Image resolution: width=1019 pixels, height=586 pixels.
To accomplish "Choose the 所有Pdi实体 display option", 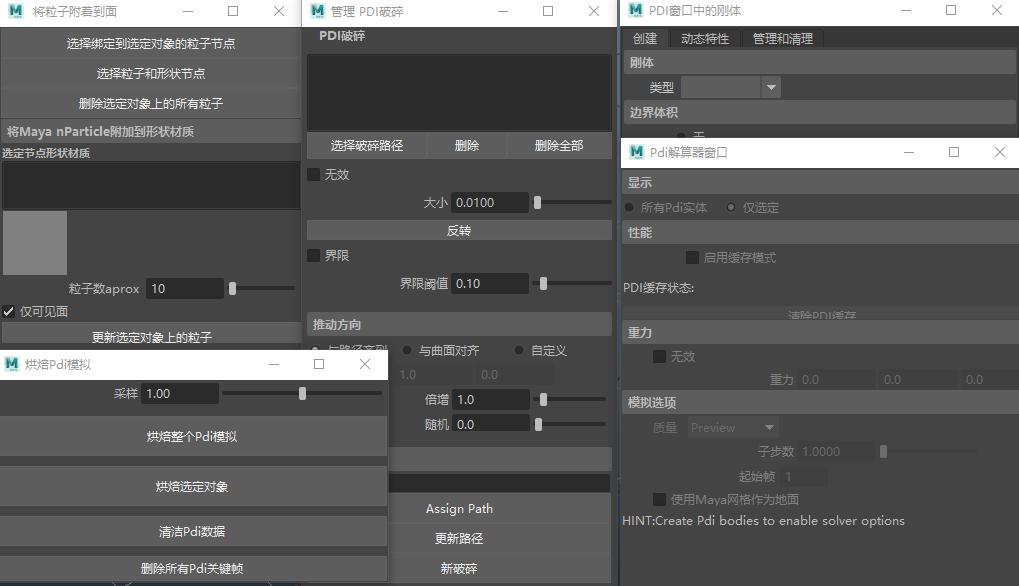I will coord(629,207).
